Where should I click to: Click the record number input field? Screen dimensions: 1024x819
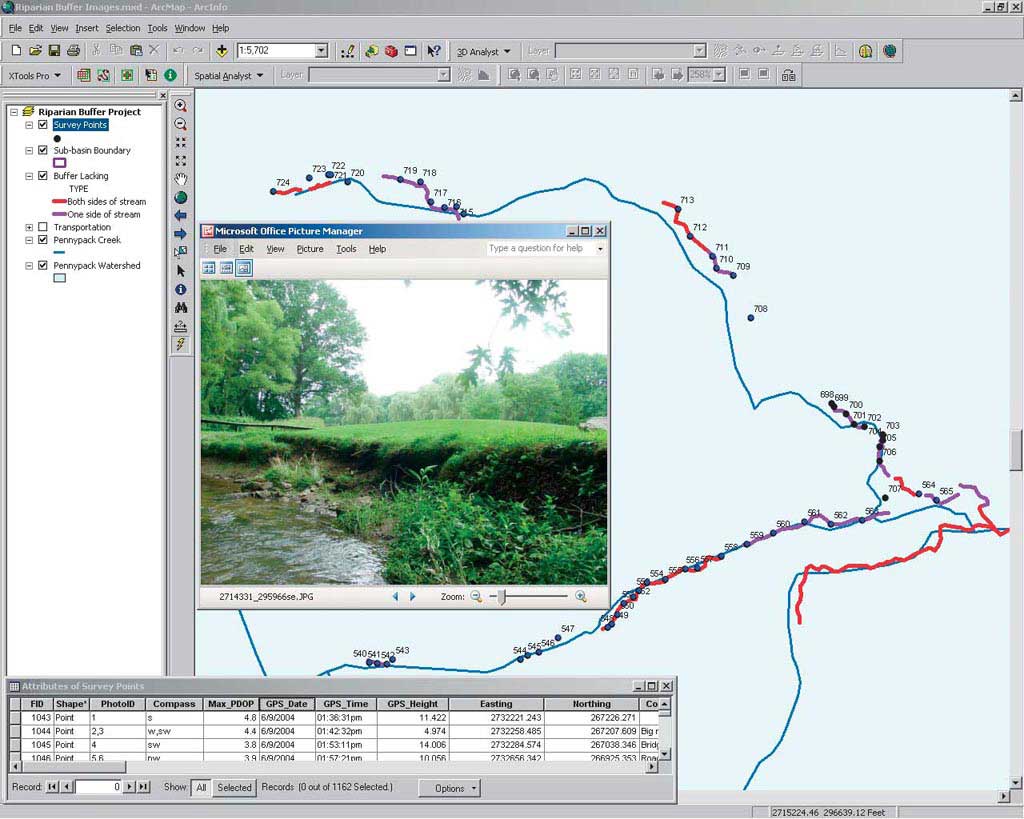coord(99,787)
